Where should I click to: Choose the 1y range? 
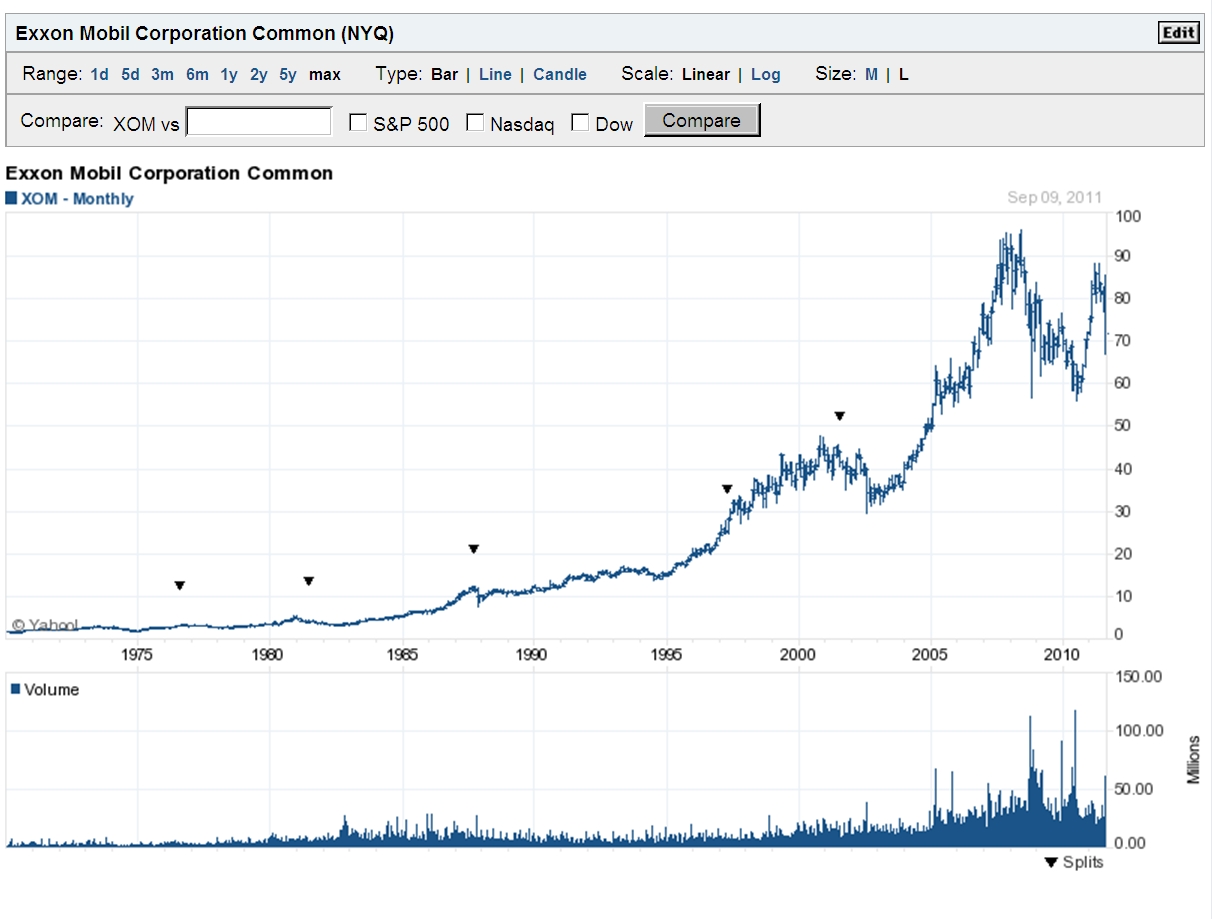229,74
